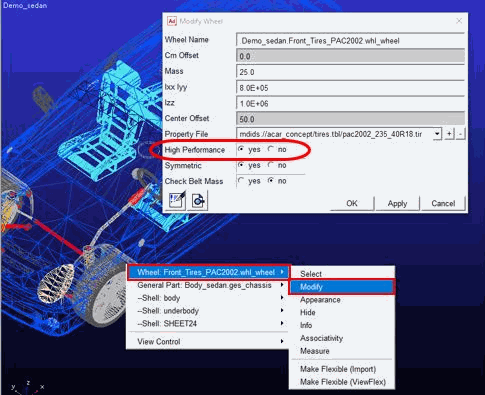Click into the Mass input field
The width and height of the screenshot is (485, 395).
[350, 72]
